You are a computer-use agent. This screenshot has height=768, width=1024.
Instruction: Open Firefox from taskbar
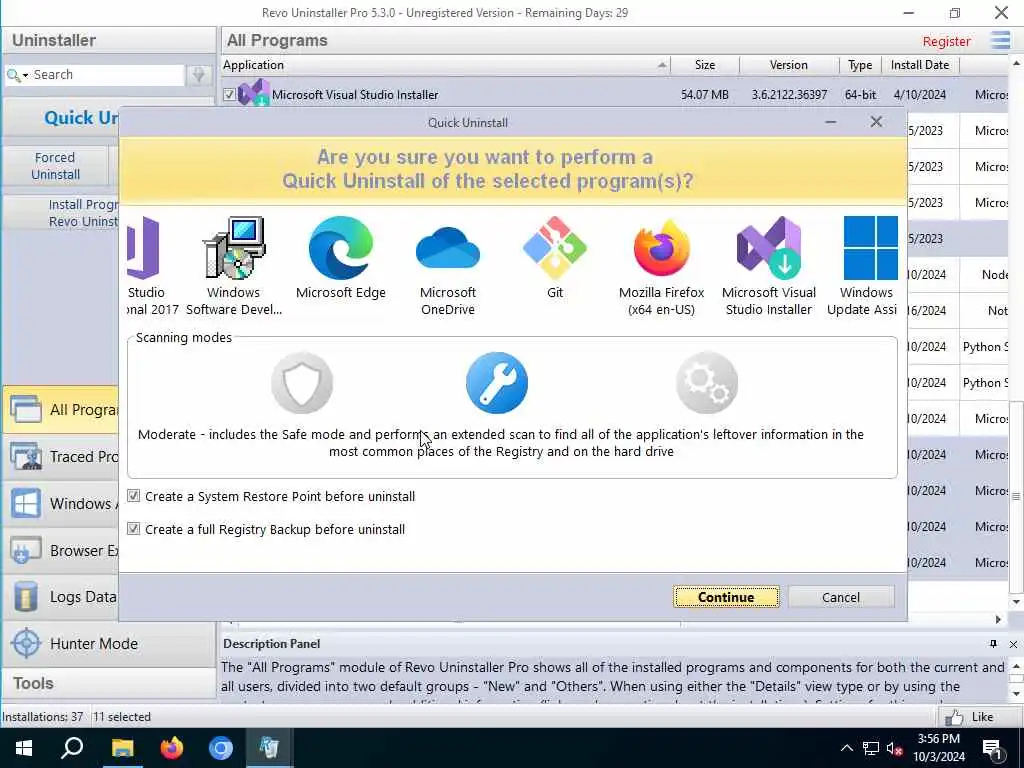172,748
